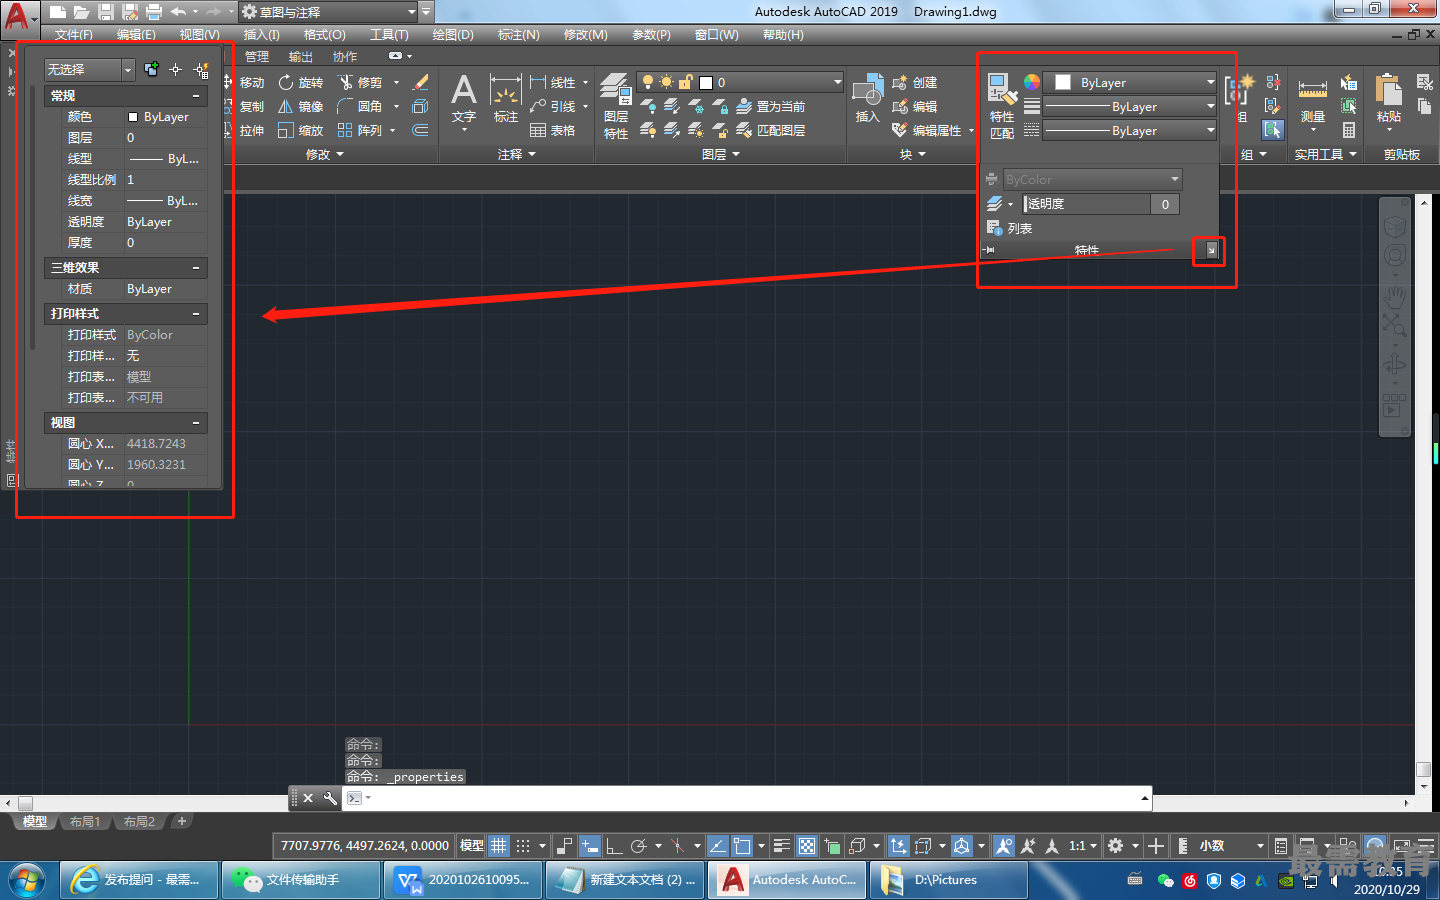Open the 无选择 selection dropdown
The width and height of the screenshot is (1440, 900).
click(x=89, y=70)
